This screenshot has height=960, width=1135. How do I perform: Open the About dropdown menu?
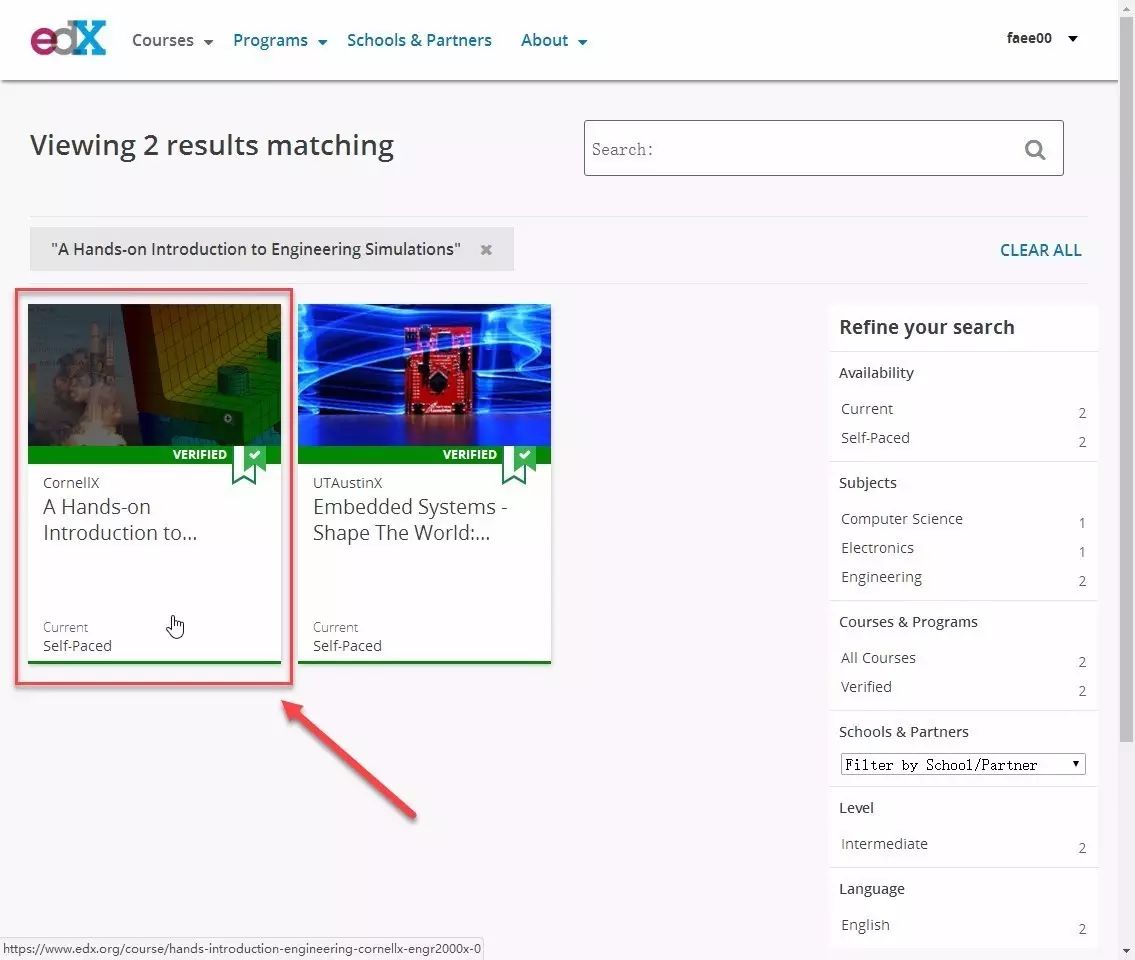point(553,41)
